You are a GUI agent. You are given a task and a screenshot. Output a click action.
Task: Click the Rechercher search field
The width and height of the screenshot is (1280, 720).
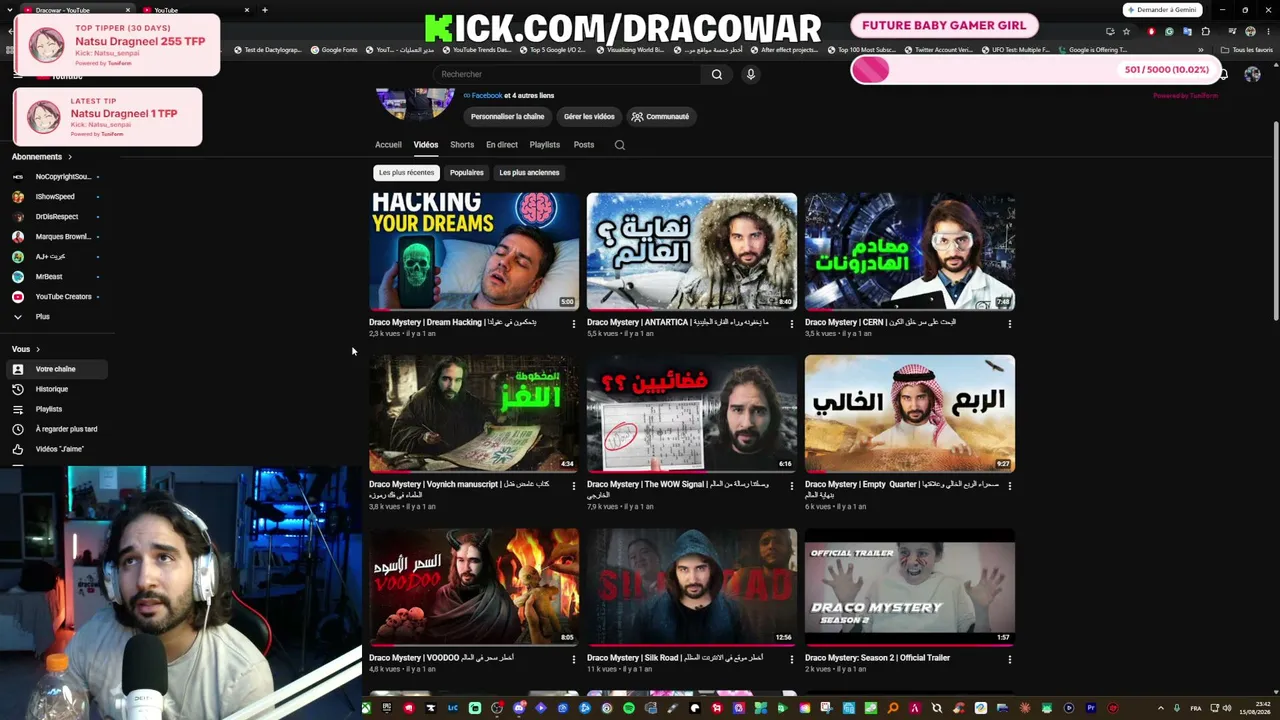[568, 74]
